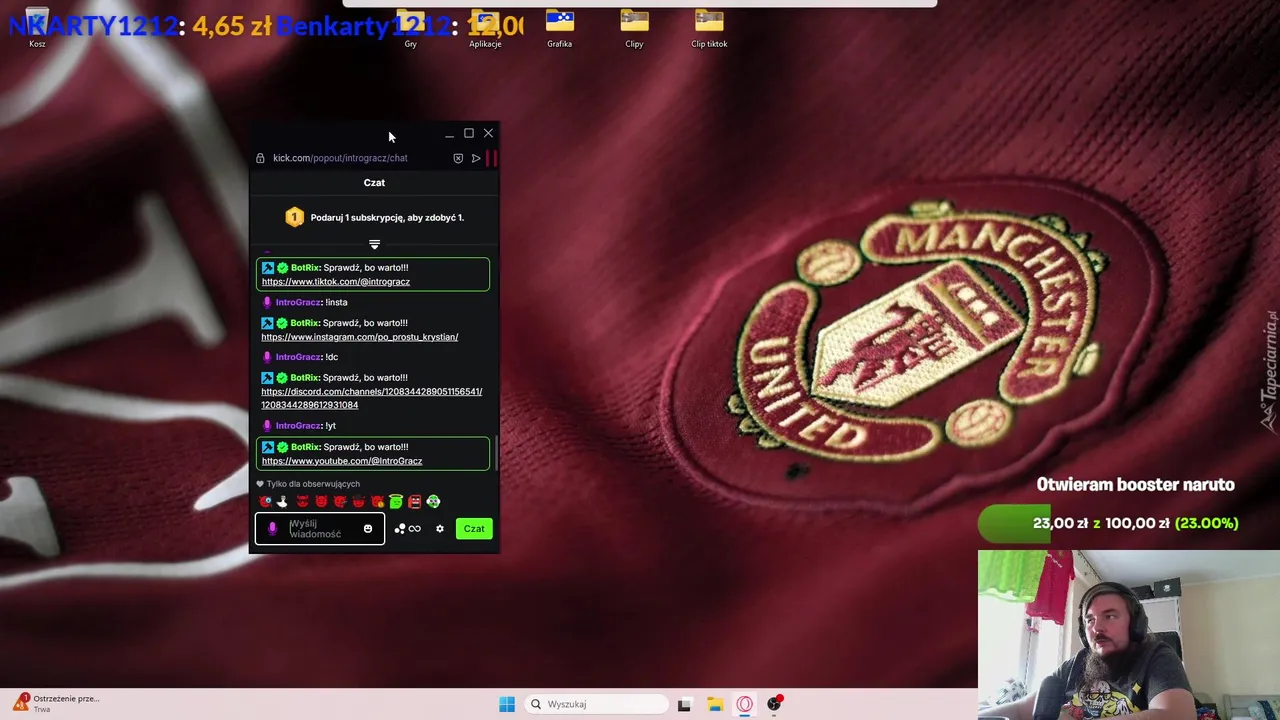Open the Windows Start menu

[507, 704]
